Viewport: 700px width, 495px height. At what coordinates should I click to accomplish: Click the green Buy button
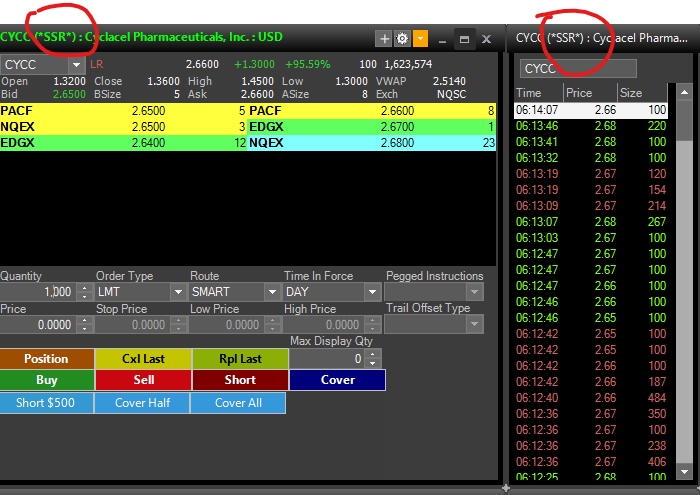click(47, 380)
